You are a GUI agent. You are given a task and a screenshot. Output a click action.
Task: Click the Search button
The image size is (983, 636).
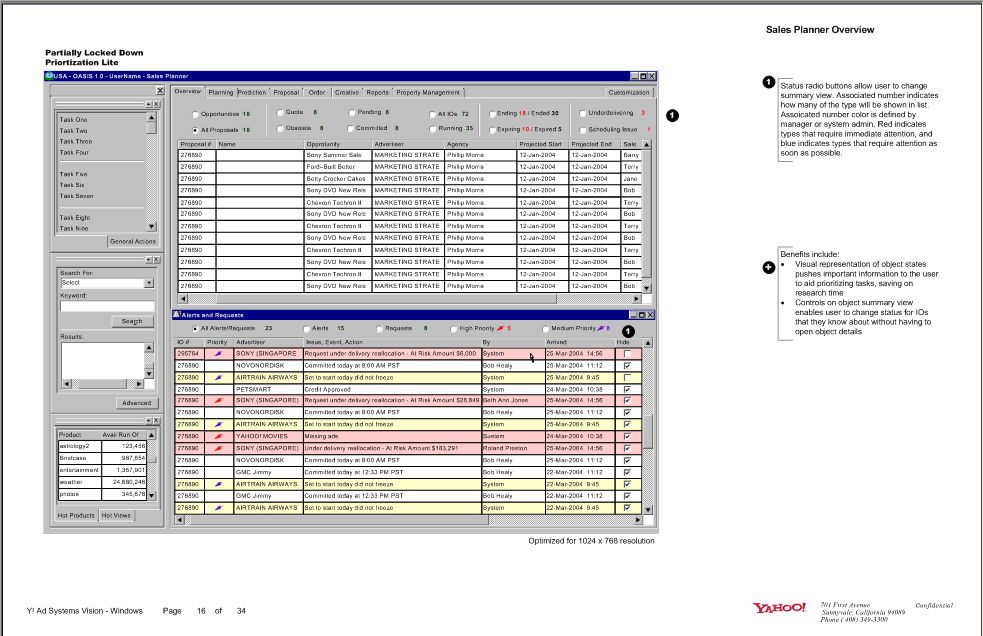coord(132,321)
